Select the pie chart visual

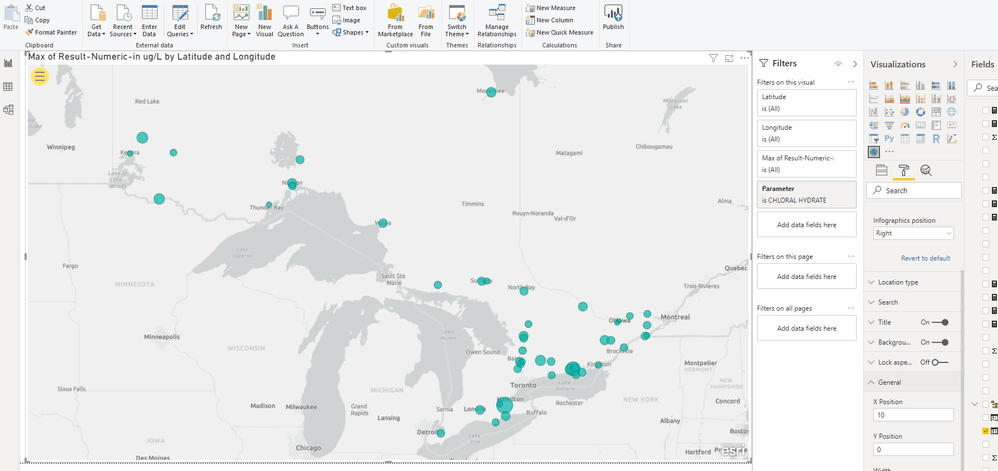pyautogui.click(x=904, y=112)
